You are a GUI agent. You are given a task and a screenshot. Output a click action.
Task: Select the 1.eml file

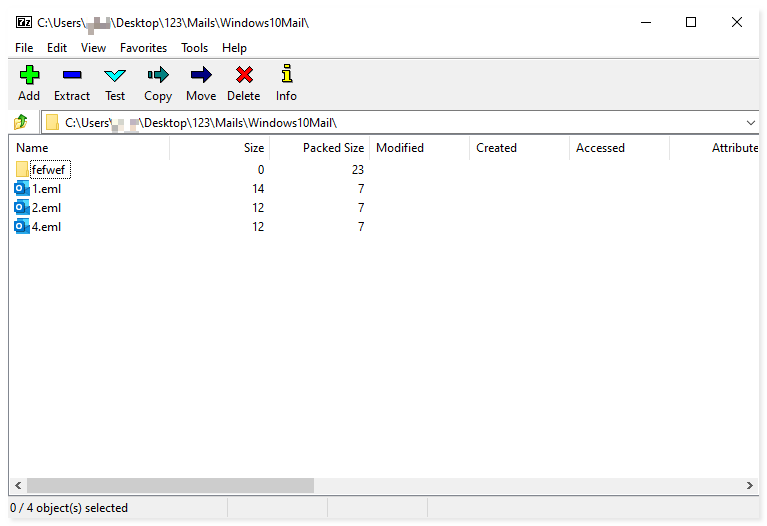(46, 189)
